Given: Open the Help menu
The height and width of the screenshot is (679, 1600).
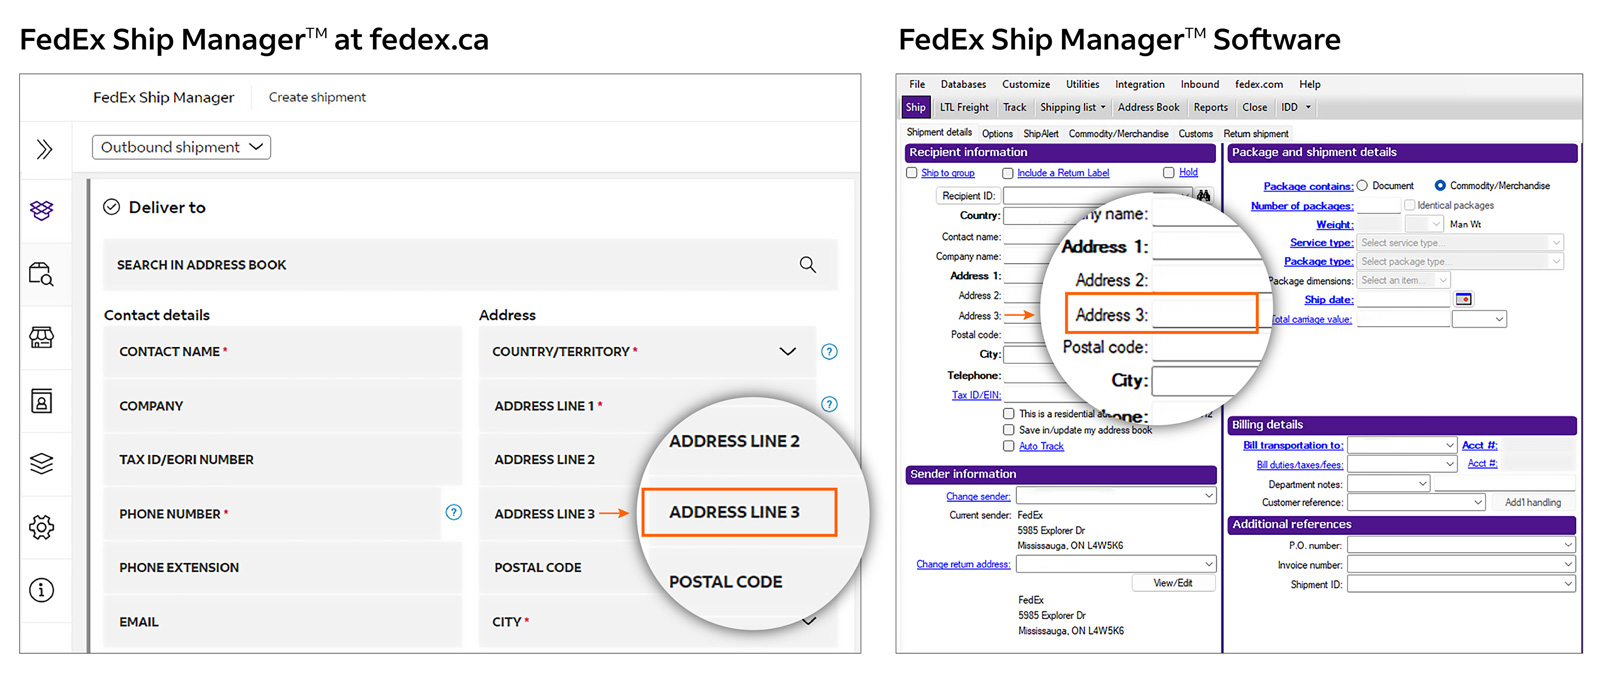Looking at the screenshot, I should (x=1310, y=85).
